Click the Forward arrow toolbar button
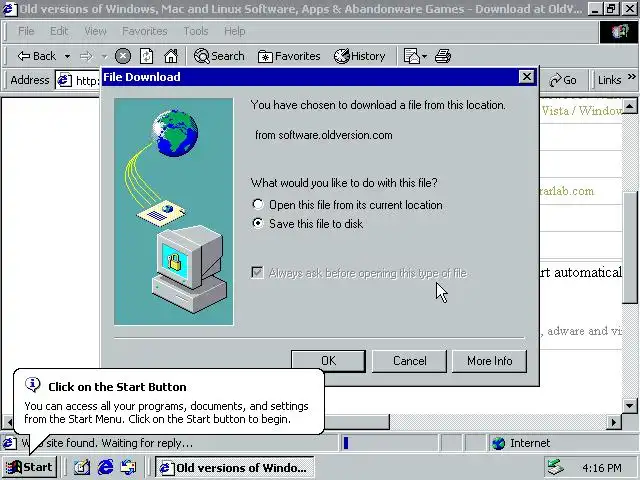 click(x=86, y=56)
